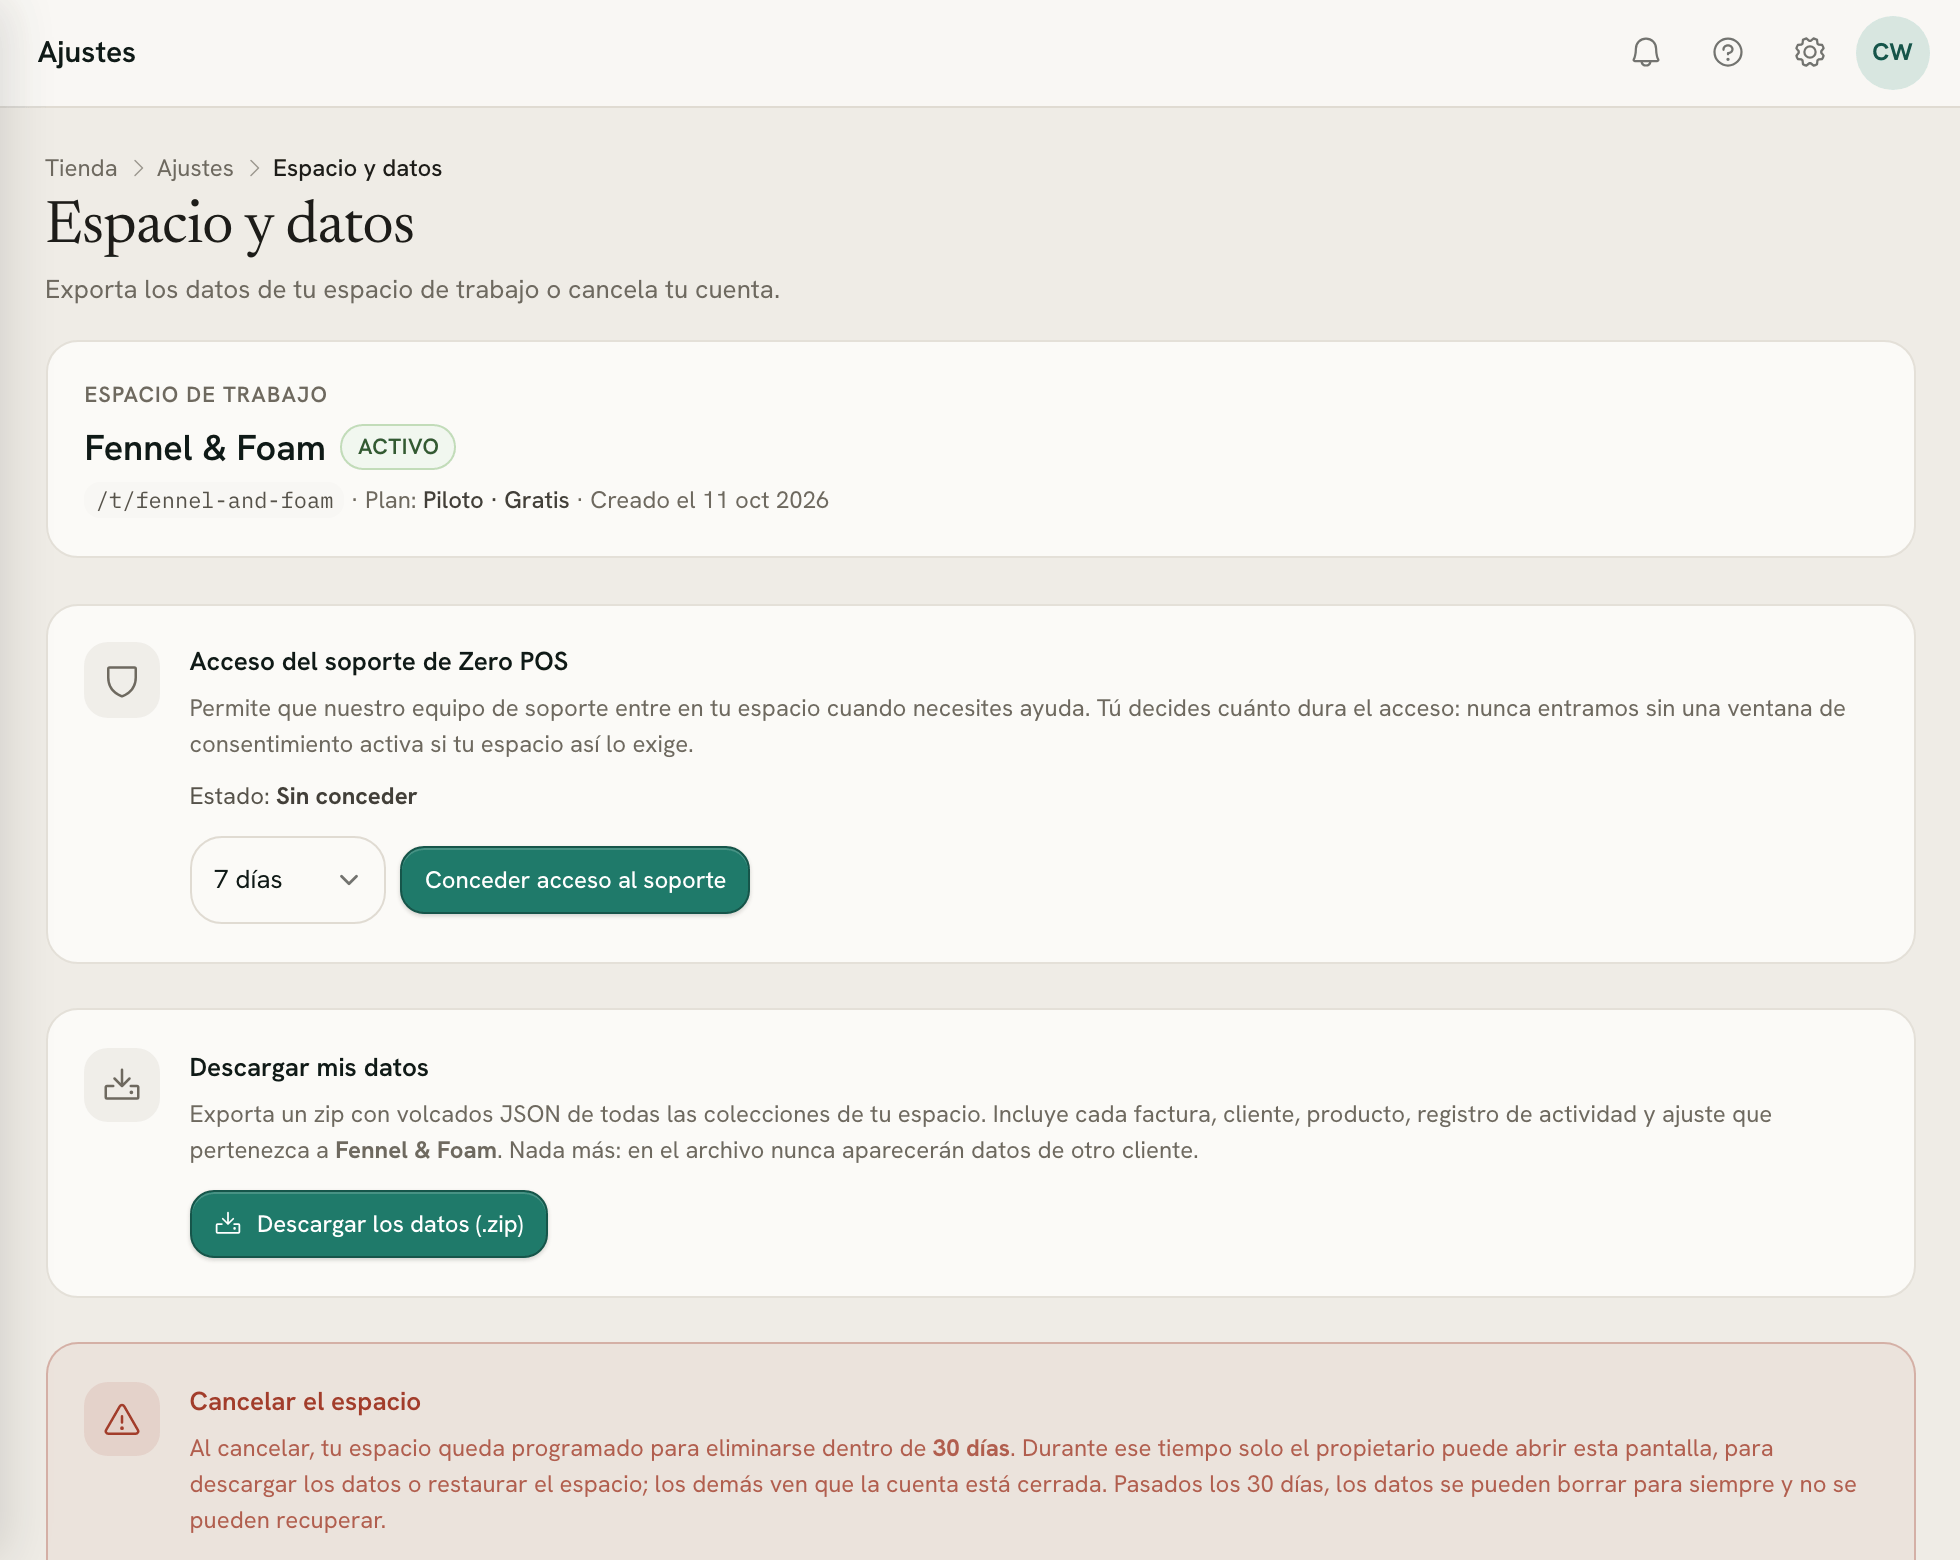This screenshot has width=1960, height=1560.
Task: Click the shield icon for support access
Action: pyautogui.click(x=122, y=680)
